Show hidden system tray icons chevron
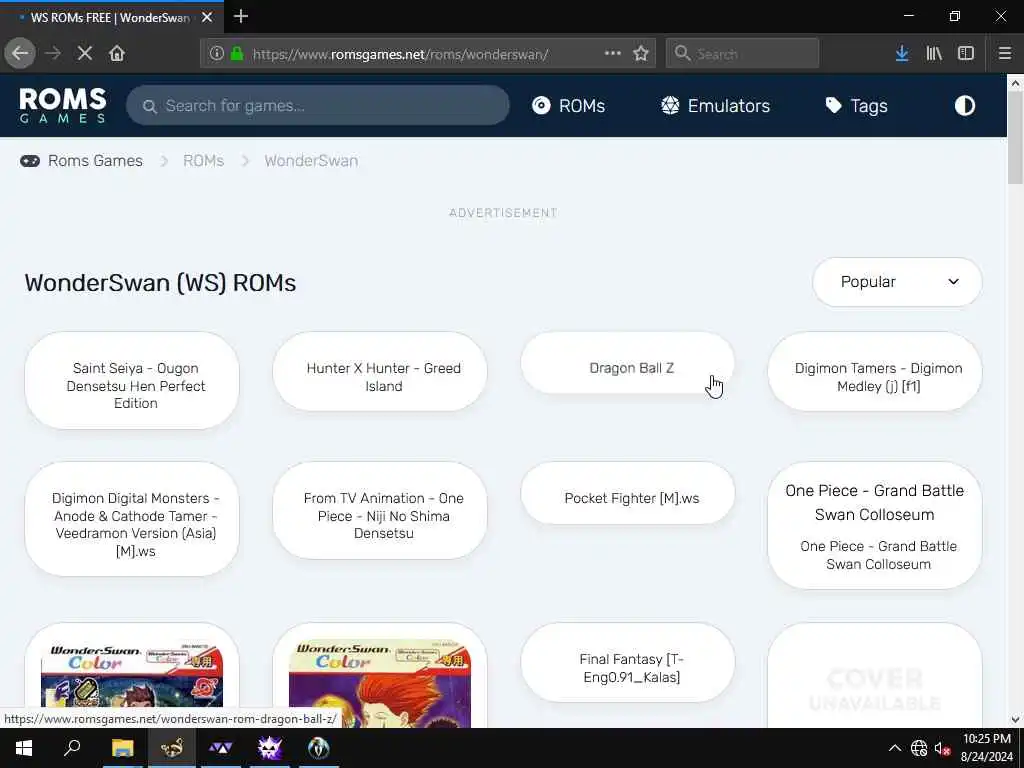The image size is (1024, 768). coord(895,748)
